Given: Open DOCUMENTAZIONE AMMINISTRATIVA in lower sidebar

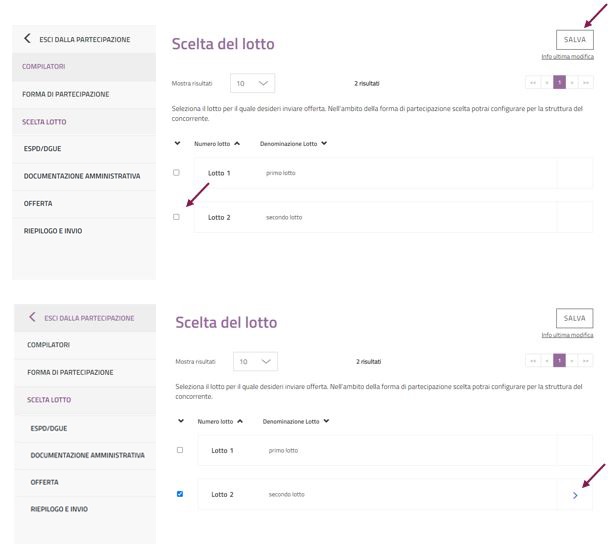Looking at the screenshot, I should [88, 455].
